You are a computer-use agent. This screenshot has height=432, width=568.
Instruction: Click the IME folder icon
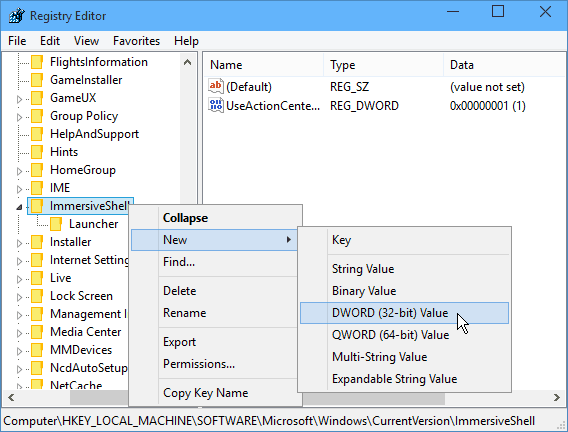(37, 188)
